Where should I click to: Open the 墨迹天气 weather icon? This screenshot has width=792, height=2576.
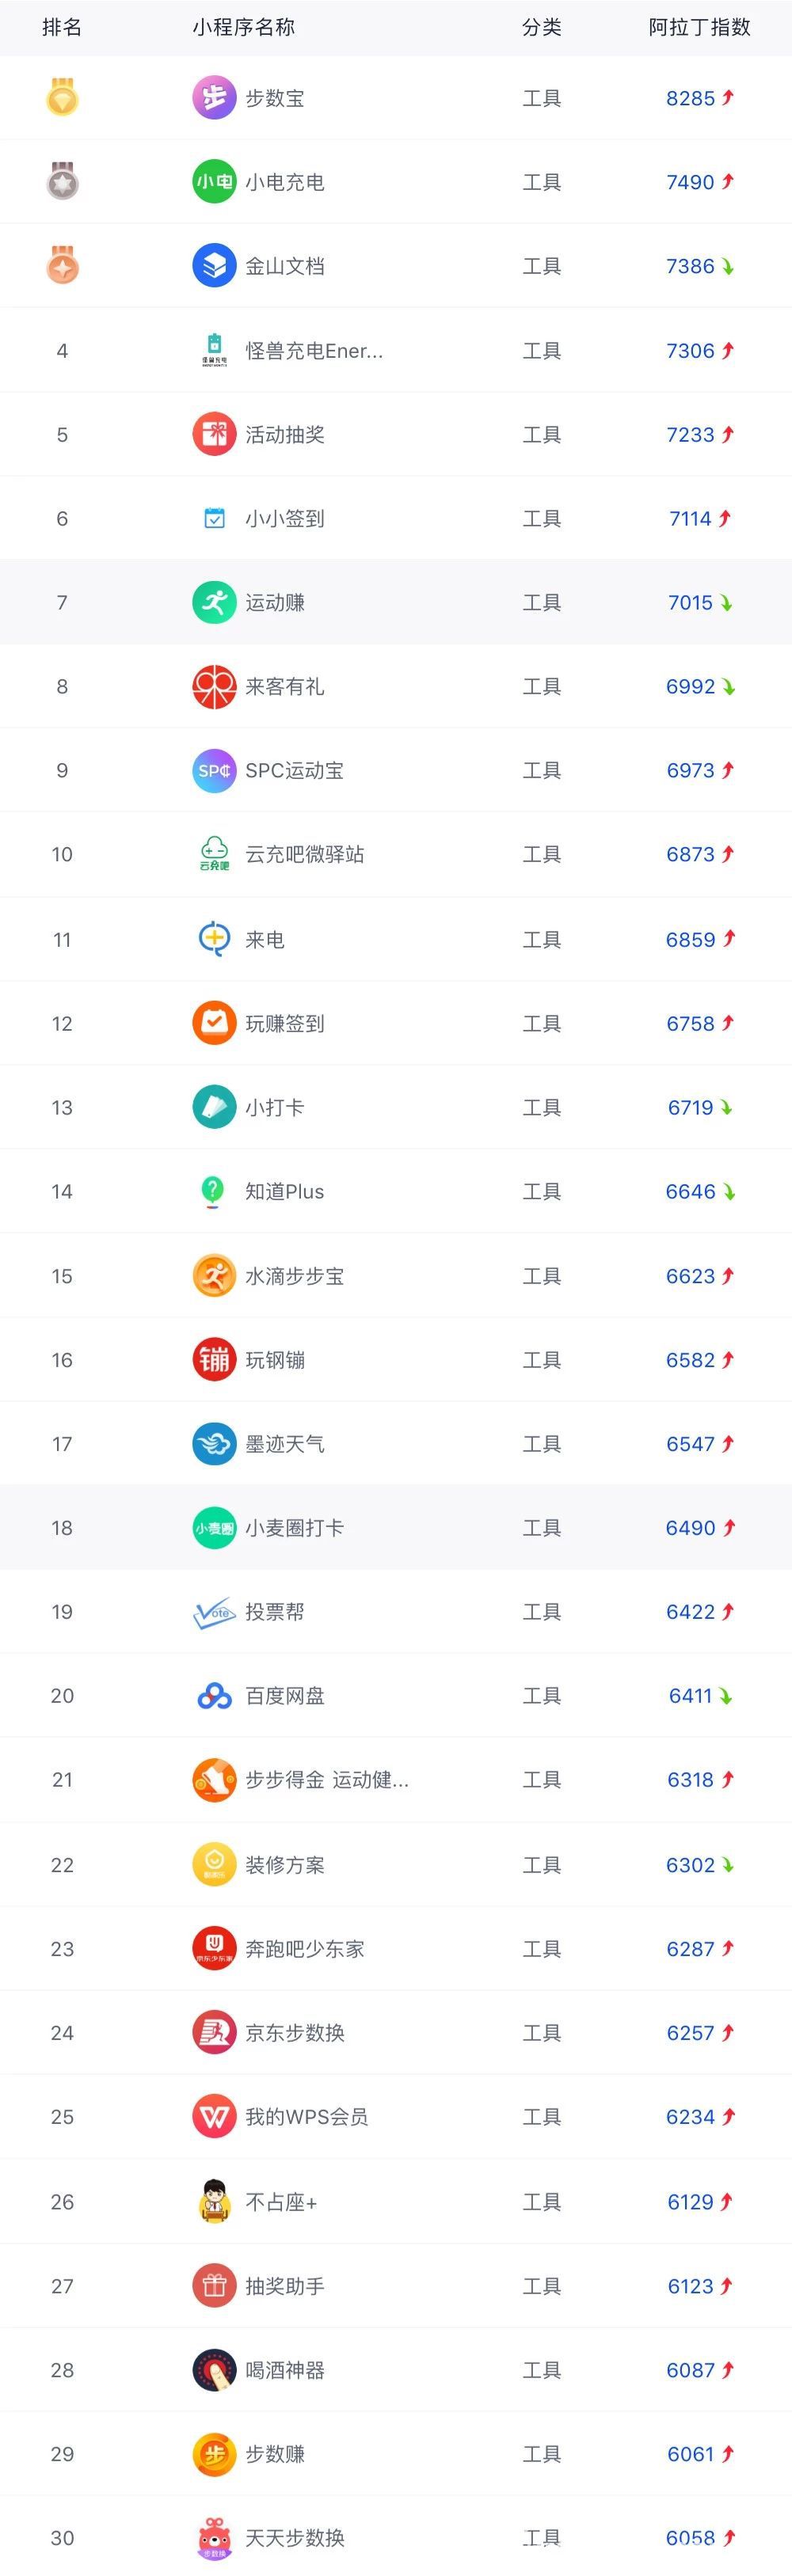tap(214, 1444)
